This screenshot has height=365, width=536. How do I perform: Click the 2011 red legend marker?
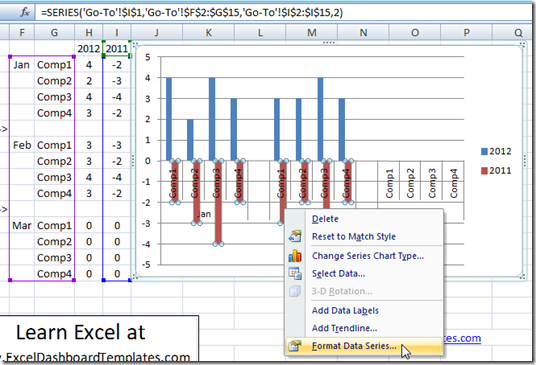(x=484, y=171)
